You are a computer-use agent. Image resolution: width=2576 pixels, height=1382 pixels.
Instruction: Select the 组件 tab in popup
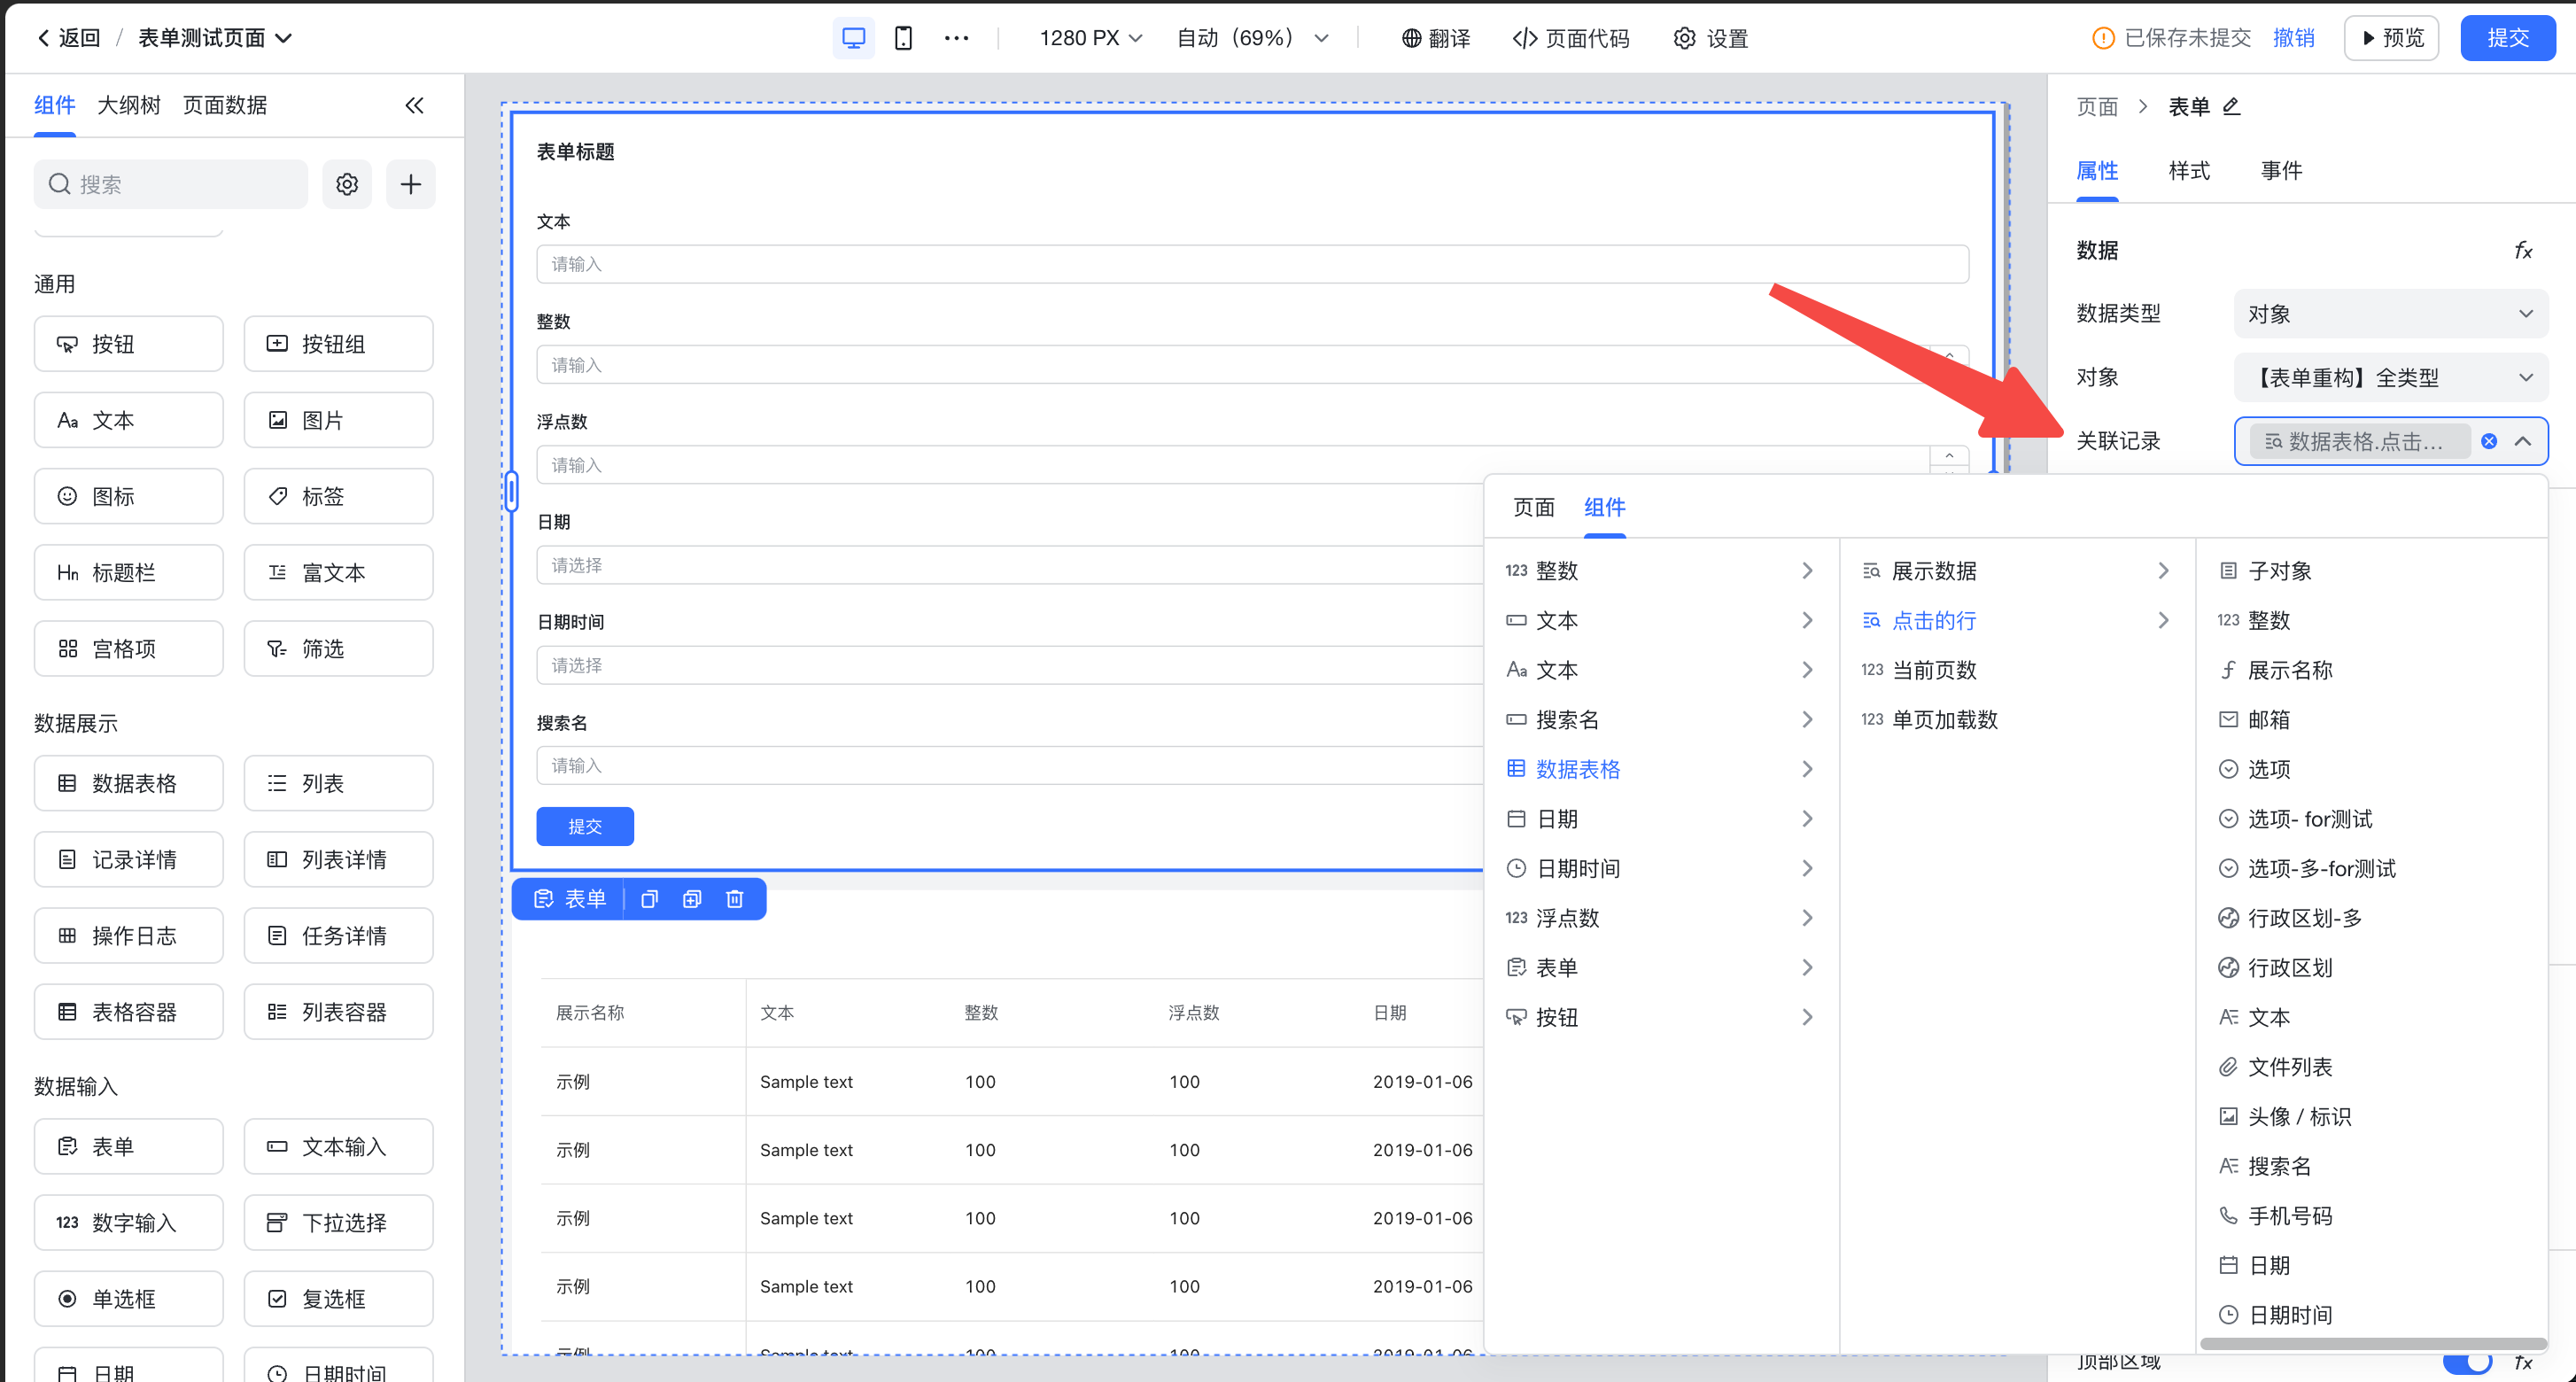[x=1604, y=507]
